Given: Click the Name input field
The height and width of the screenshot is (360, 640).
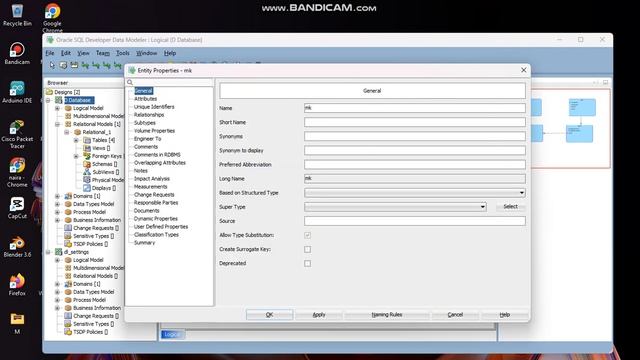Looking at the screenshot, I should pos(415,108).
